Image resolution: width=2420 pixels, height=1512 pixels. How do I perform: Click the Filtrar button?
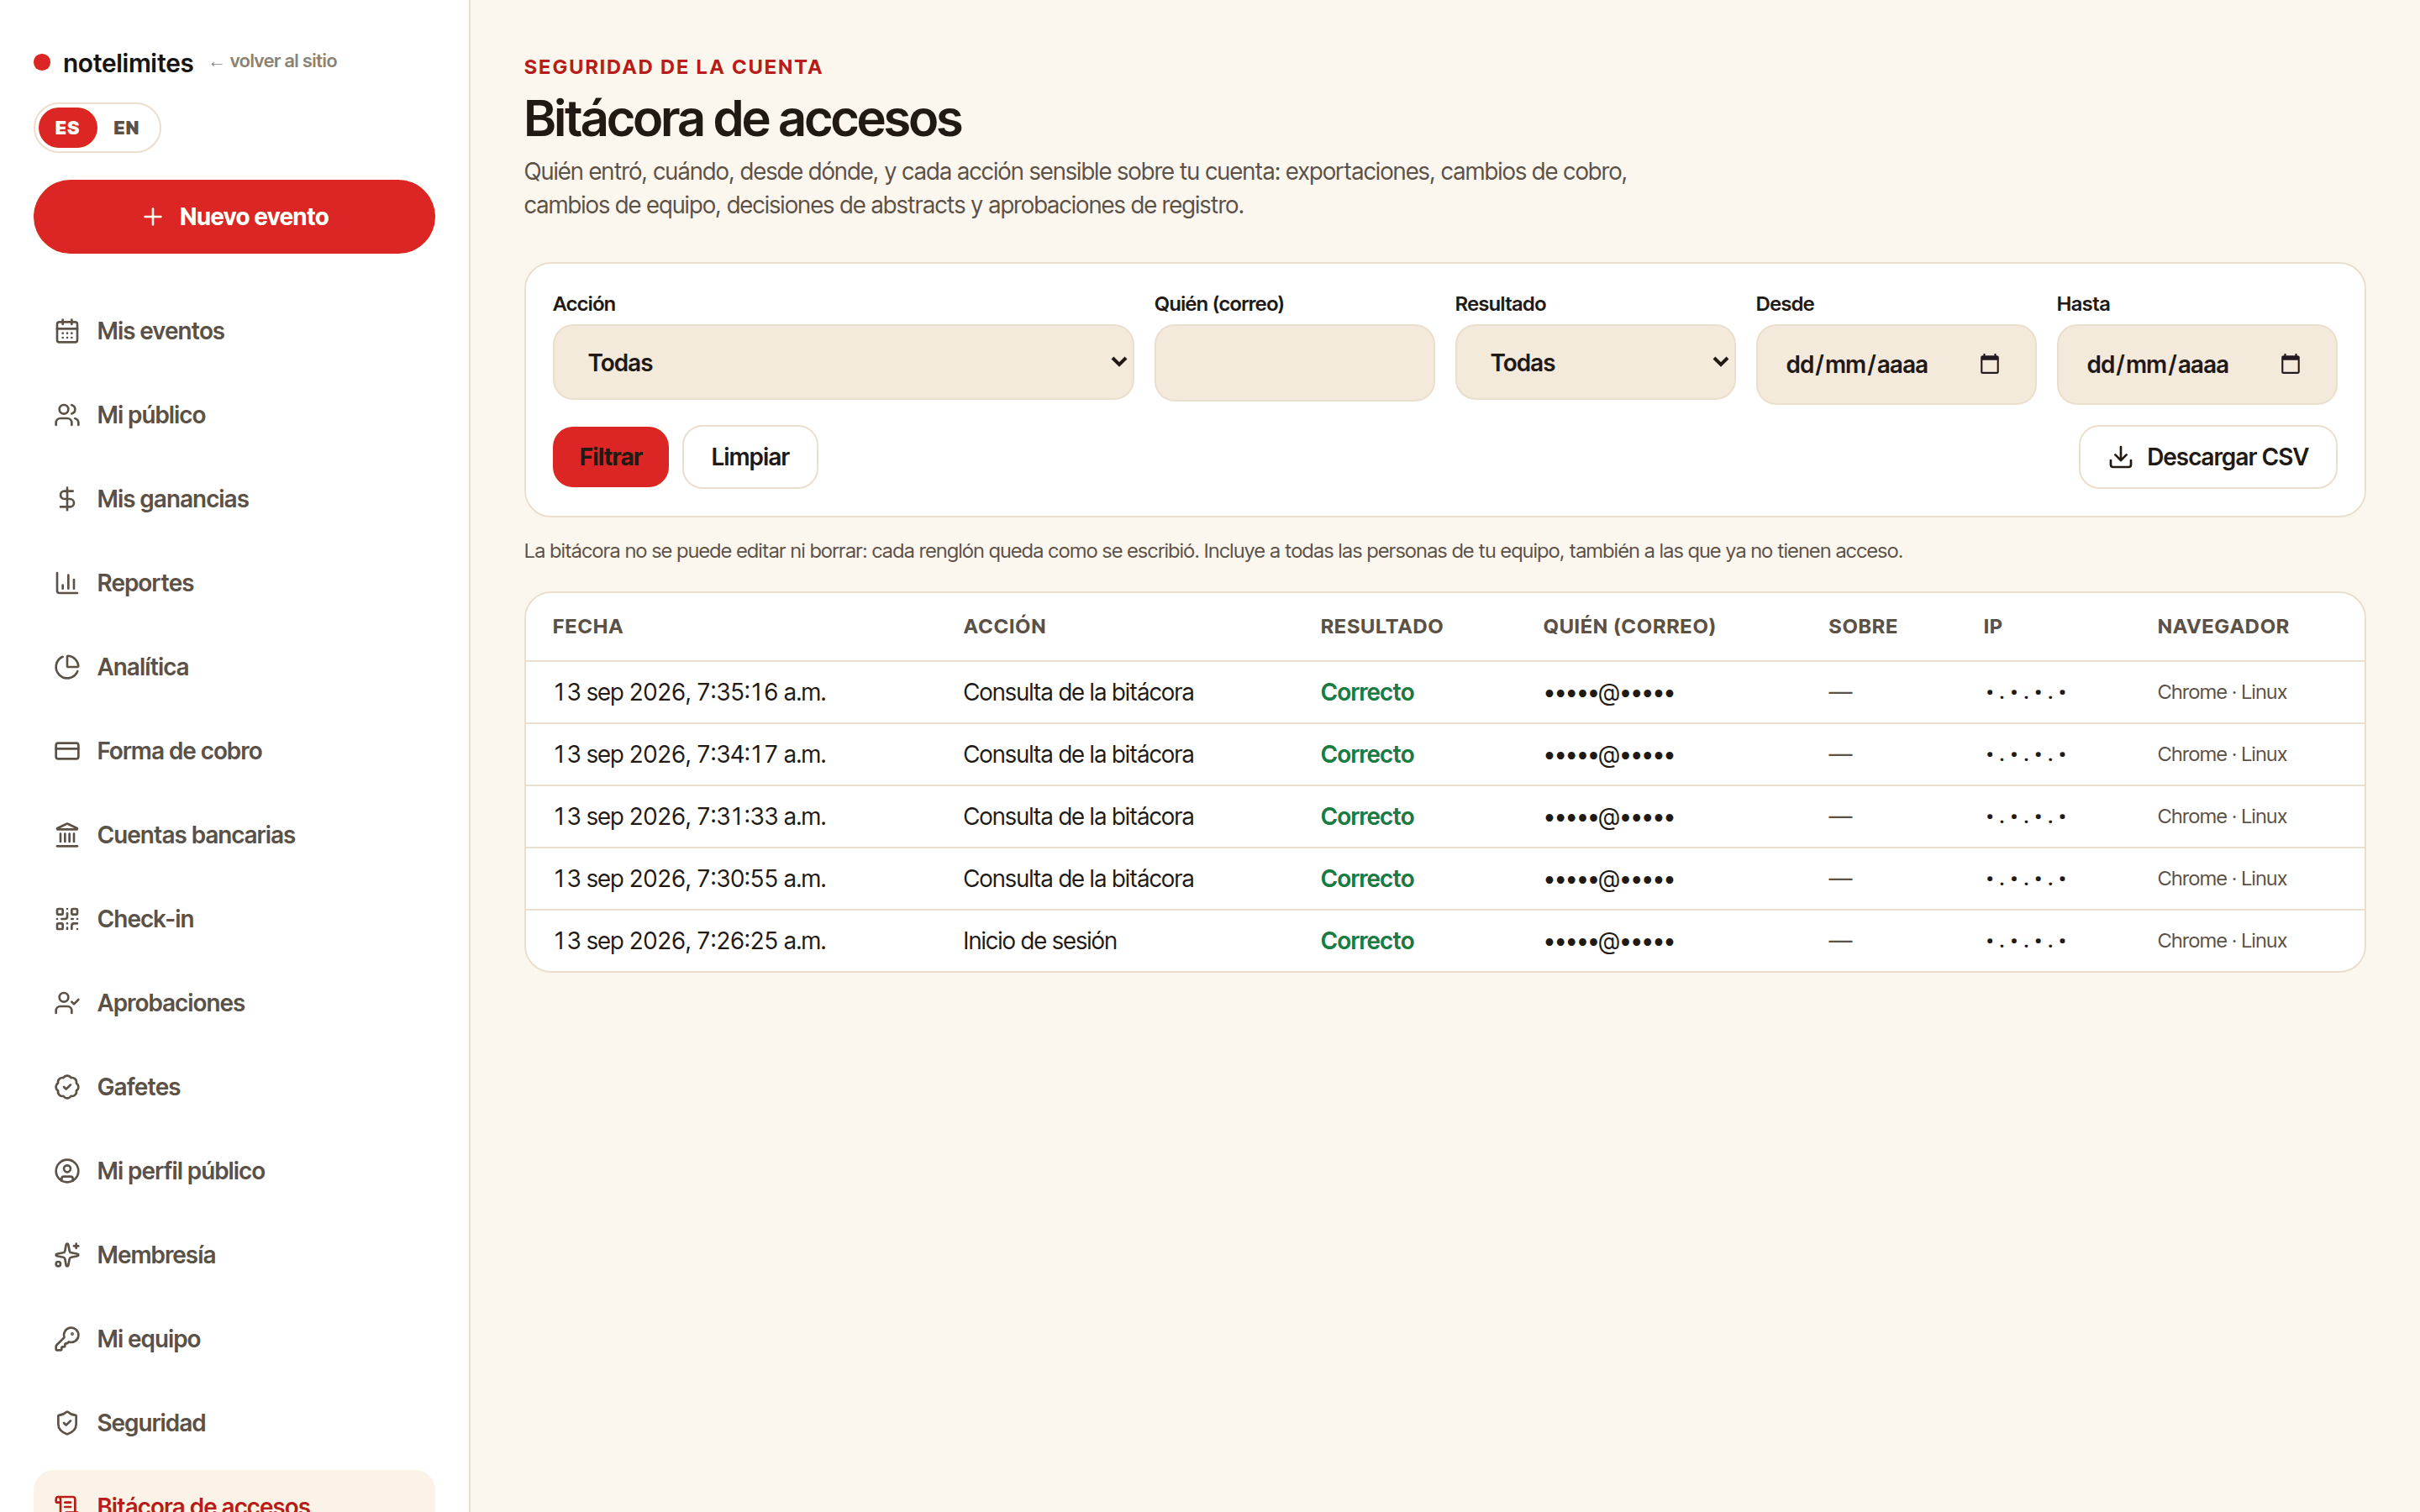tap(610, 457)
